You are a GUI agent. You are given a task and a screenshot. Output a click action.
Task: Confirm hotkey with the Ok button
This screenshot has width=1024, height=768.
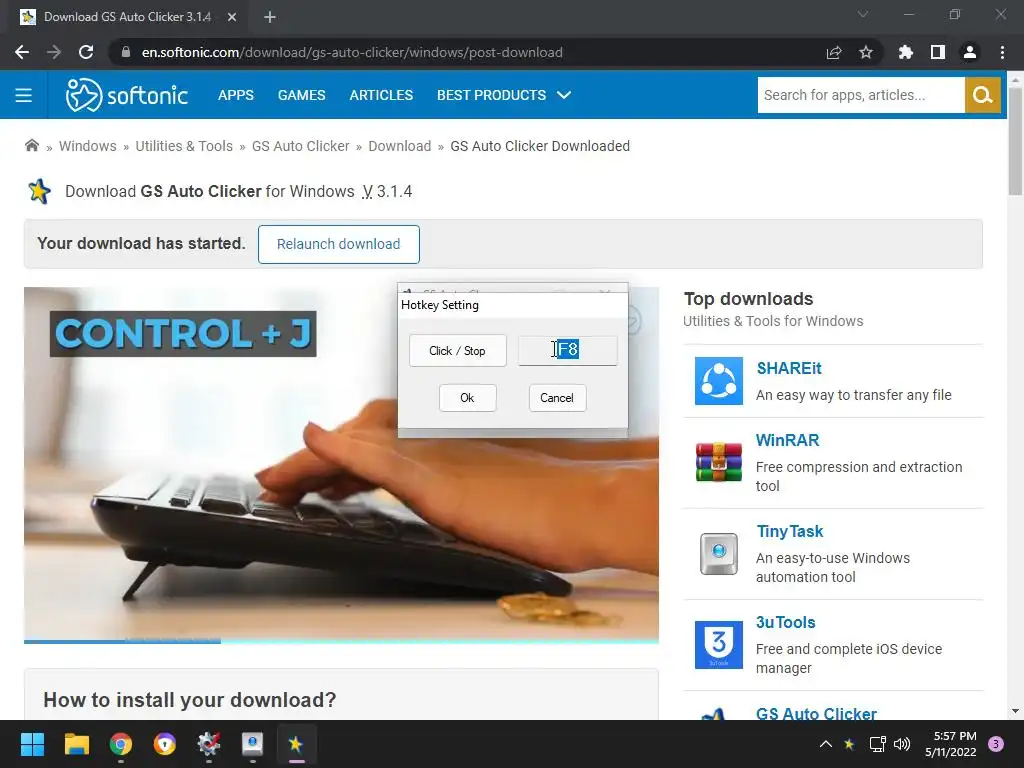pyautogui.click(x=467, y=398)
